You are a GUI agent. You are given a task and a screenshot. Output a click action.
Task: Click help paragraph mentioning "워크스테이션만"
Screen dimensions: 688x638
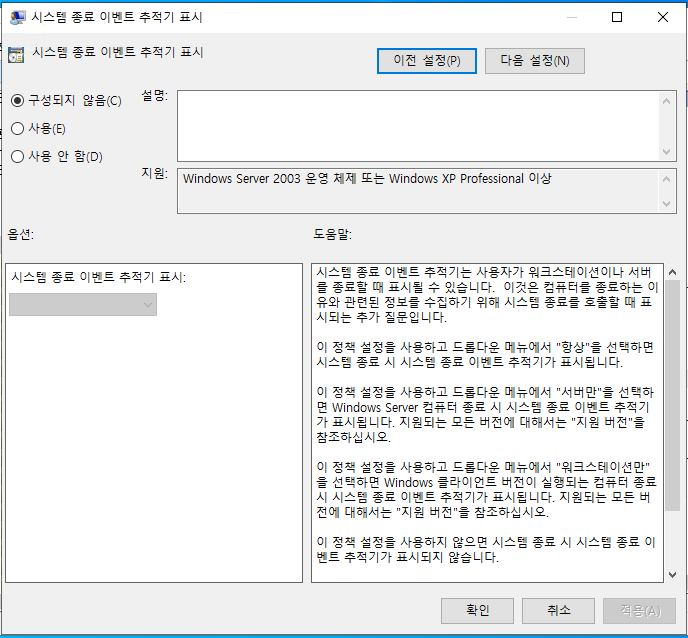[486, 489]
